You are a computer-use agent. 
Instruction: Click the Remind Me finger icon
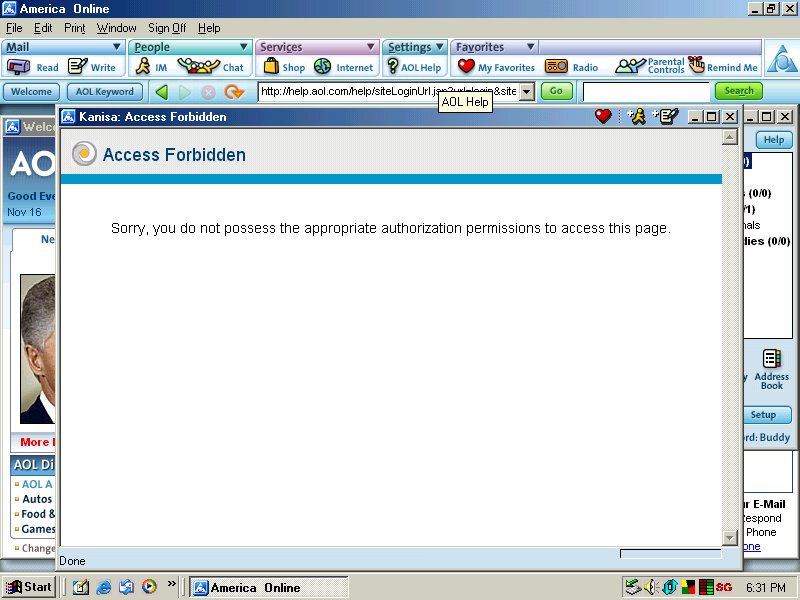pyautogui.click(x=696, y=65)
